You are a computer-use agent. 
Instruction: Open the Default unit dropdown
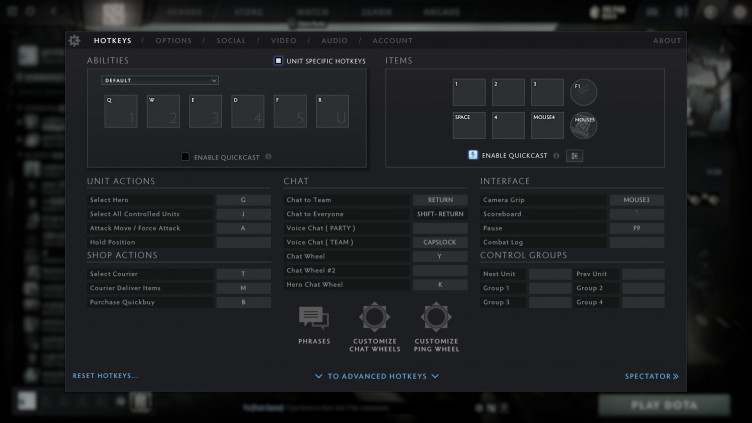pos(160,80)
